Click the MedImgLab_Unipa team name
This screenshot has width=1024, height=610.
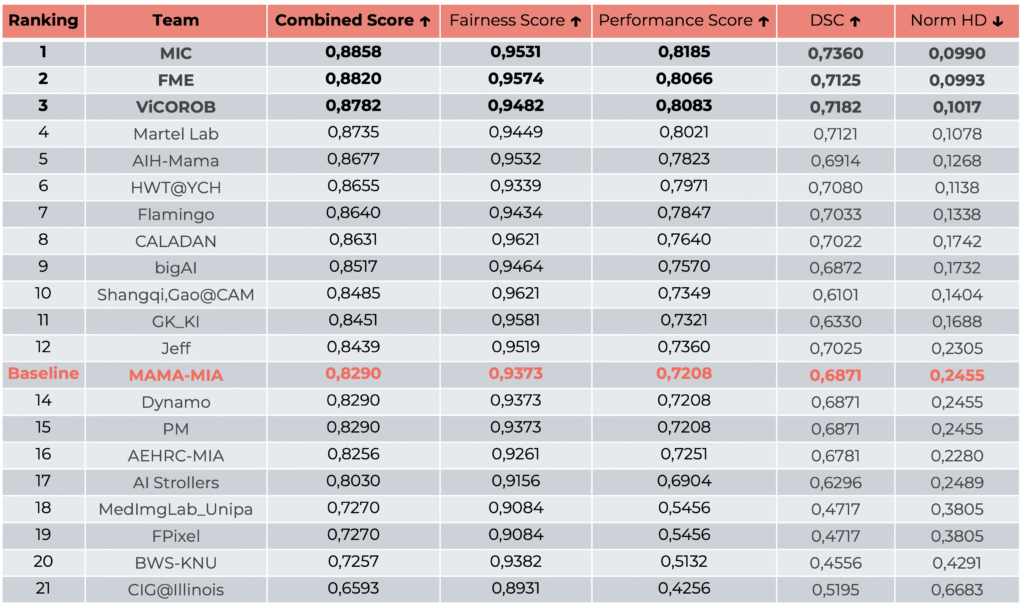(176, 509)
